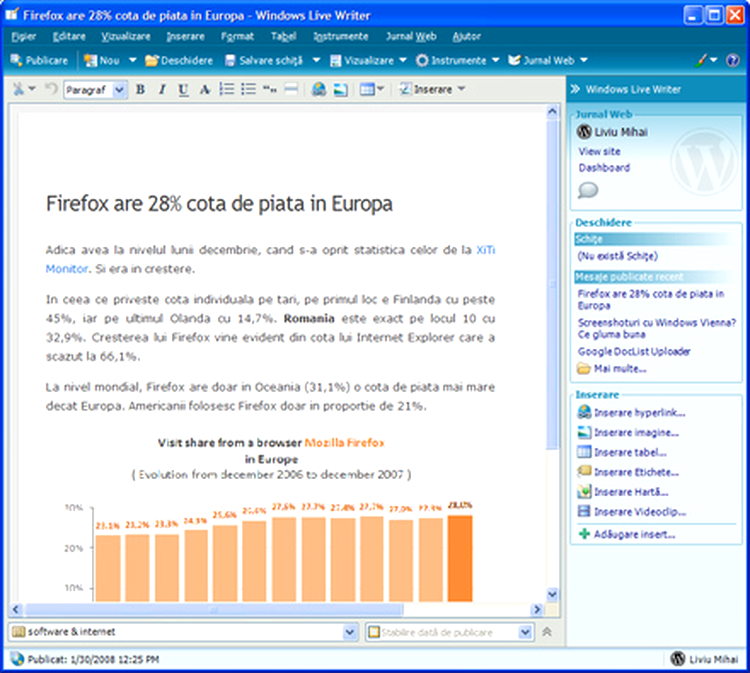Click the cut scissors icon
This screenshot has width=750, height=673.
coord(19,89)
